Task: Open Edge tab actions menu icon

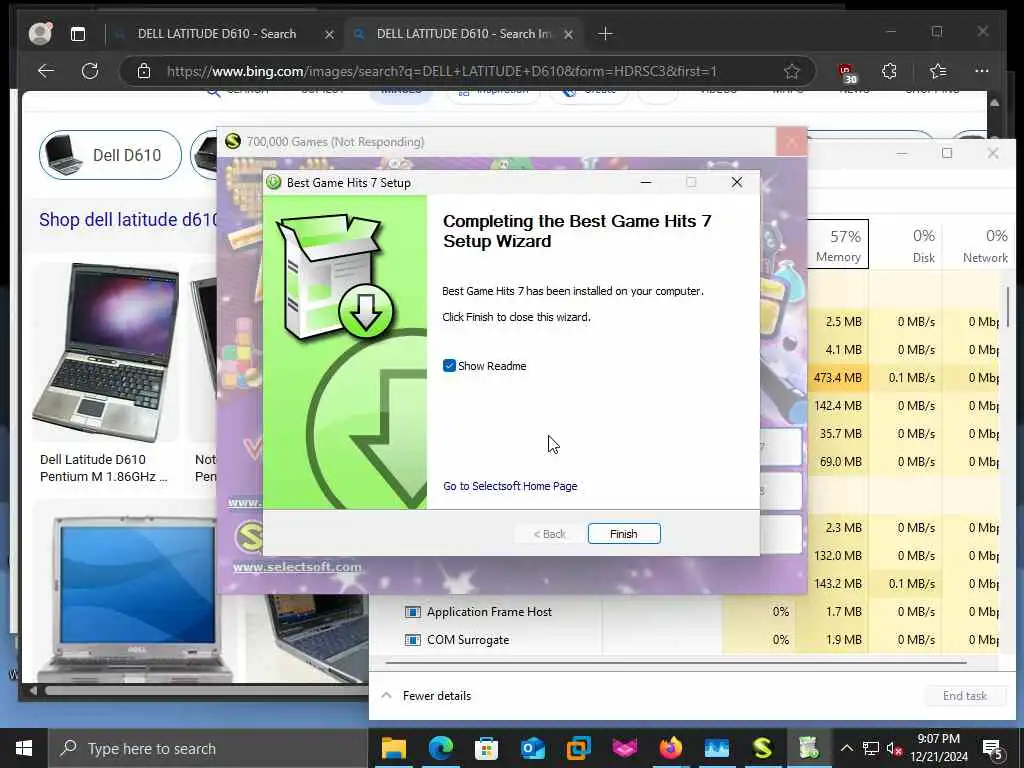Action: click(78, 34)
